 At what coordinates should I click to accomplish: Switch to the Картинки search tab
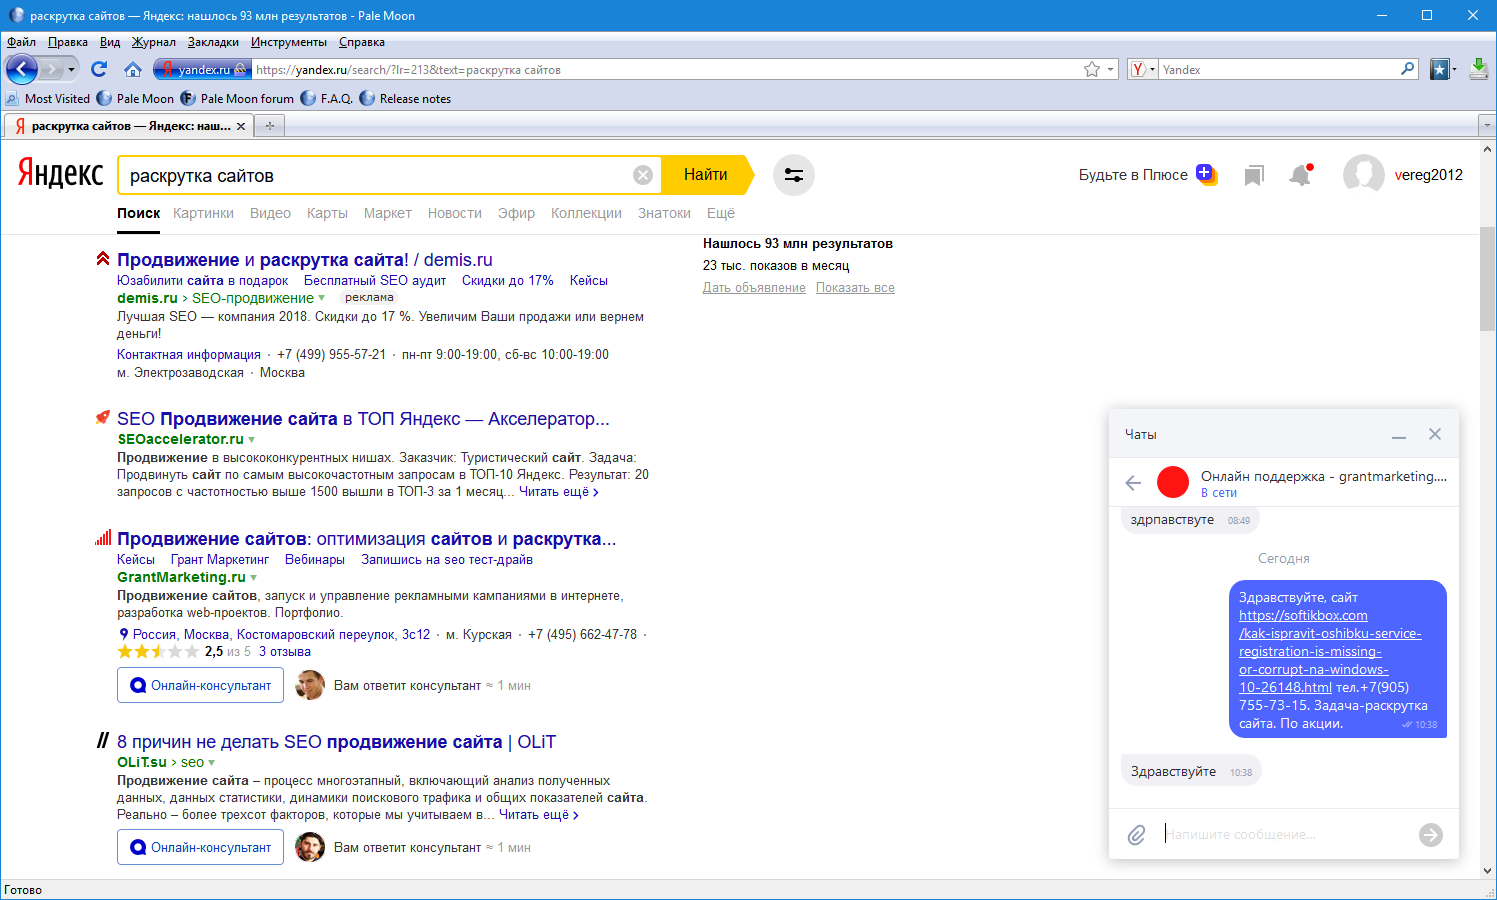(x=203, y=213)
